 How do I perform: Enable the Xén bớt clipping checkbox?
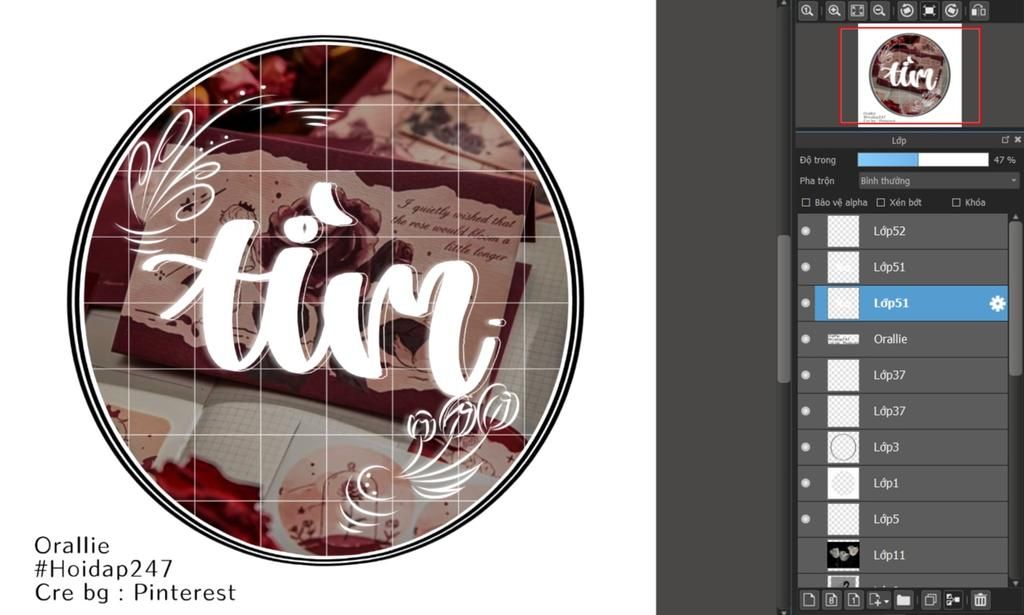pyautogui.click(x=880, y=202)
